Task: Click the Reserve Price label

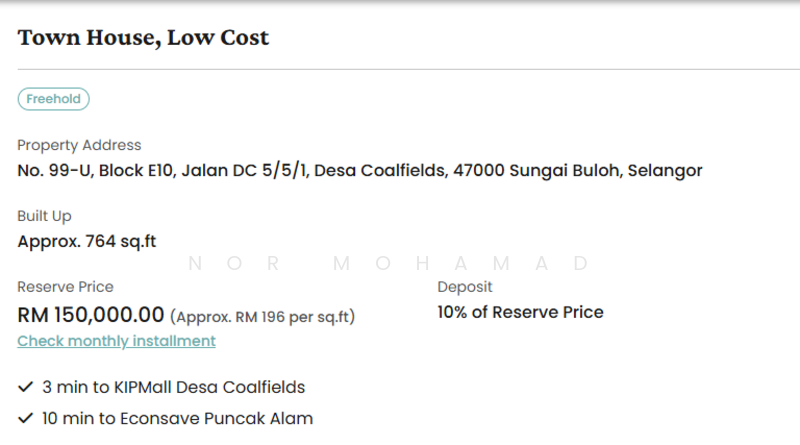Action: pos(65,287)
